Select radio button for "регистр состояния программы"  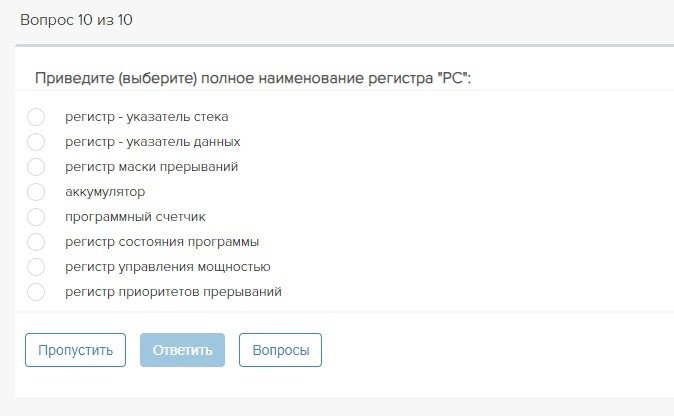tap(36, 242)
